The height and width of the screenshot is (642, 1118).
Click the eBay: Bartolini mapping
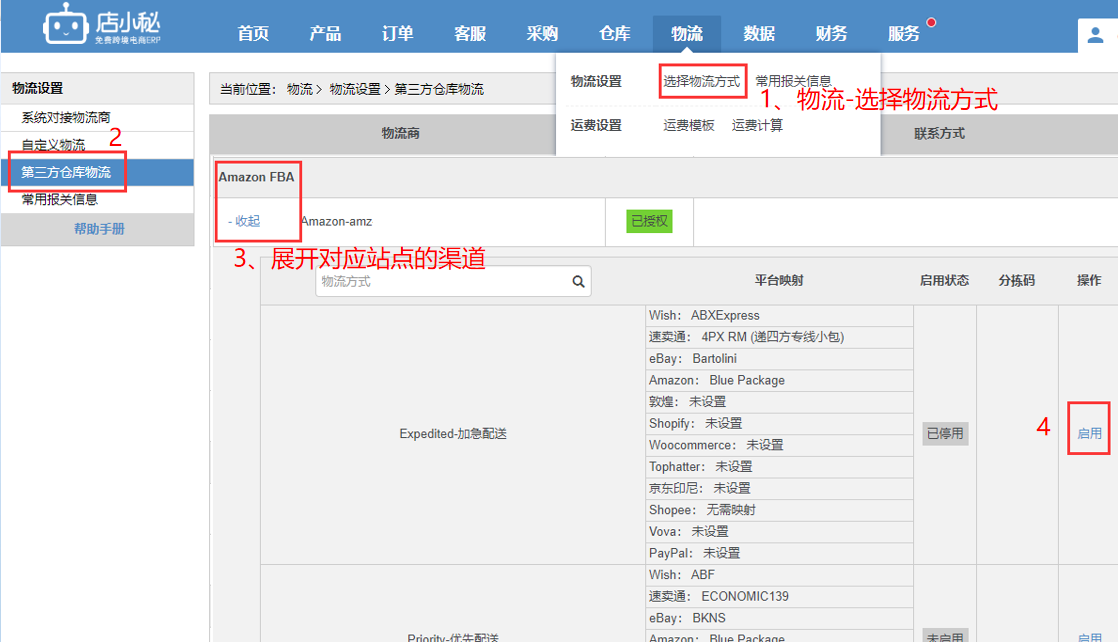693,359
